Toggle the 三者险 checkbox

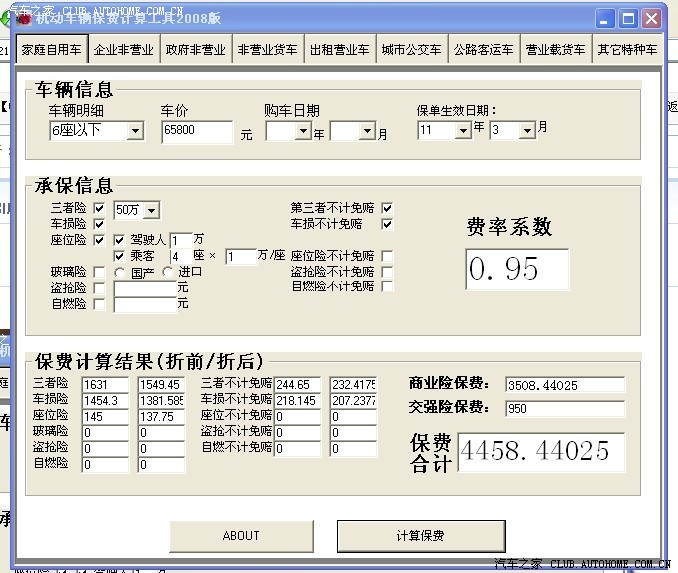coord(99,208)
